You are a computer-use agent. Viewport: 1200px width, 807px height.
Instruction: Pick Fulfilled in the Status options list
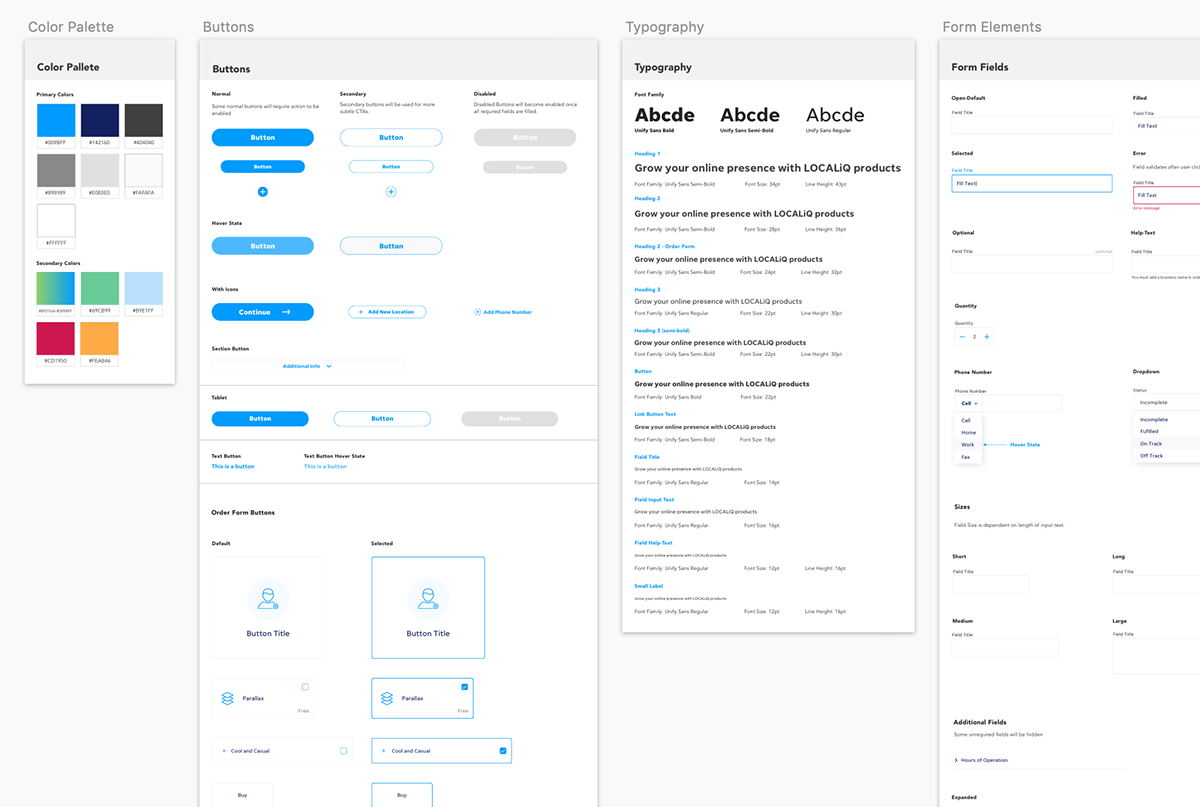pyautogui.click(x=1166, y=432)
